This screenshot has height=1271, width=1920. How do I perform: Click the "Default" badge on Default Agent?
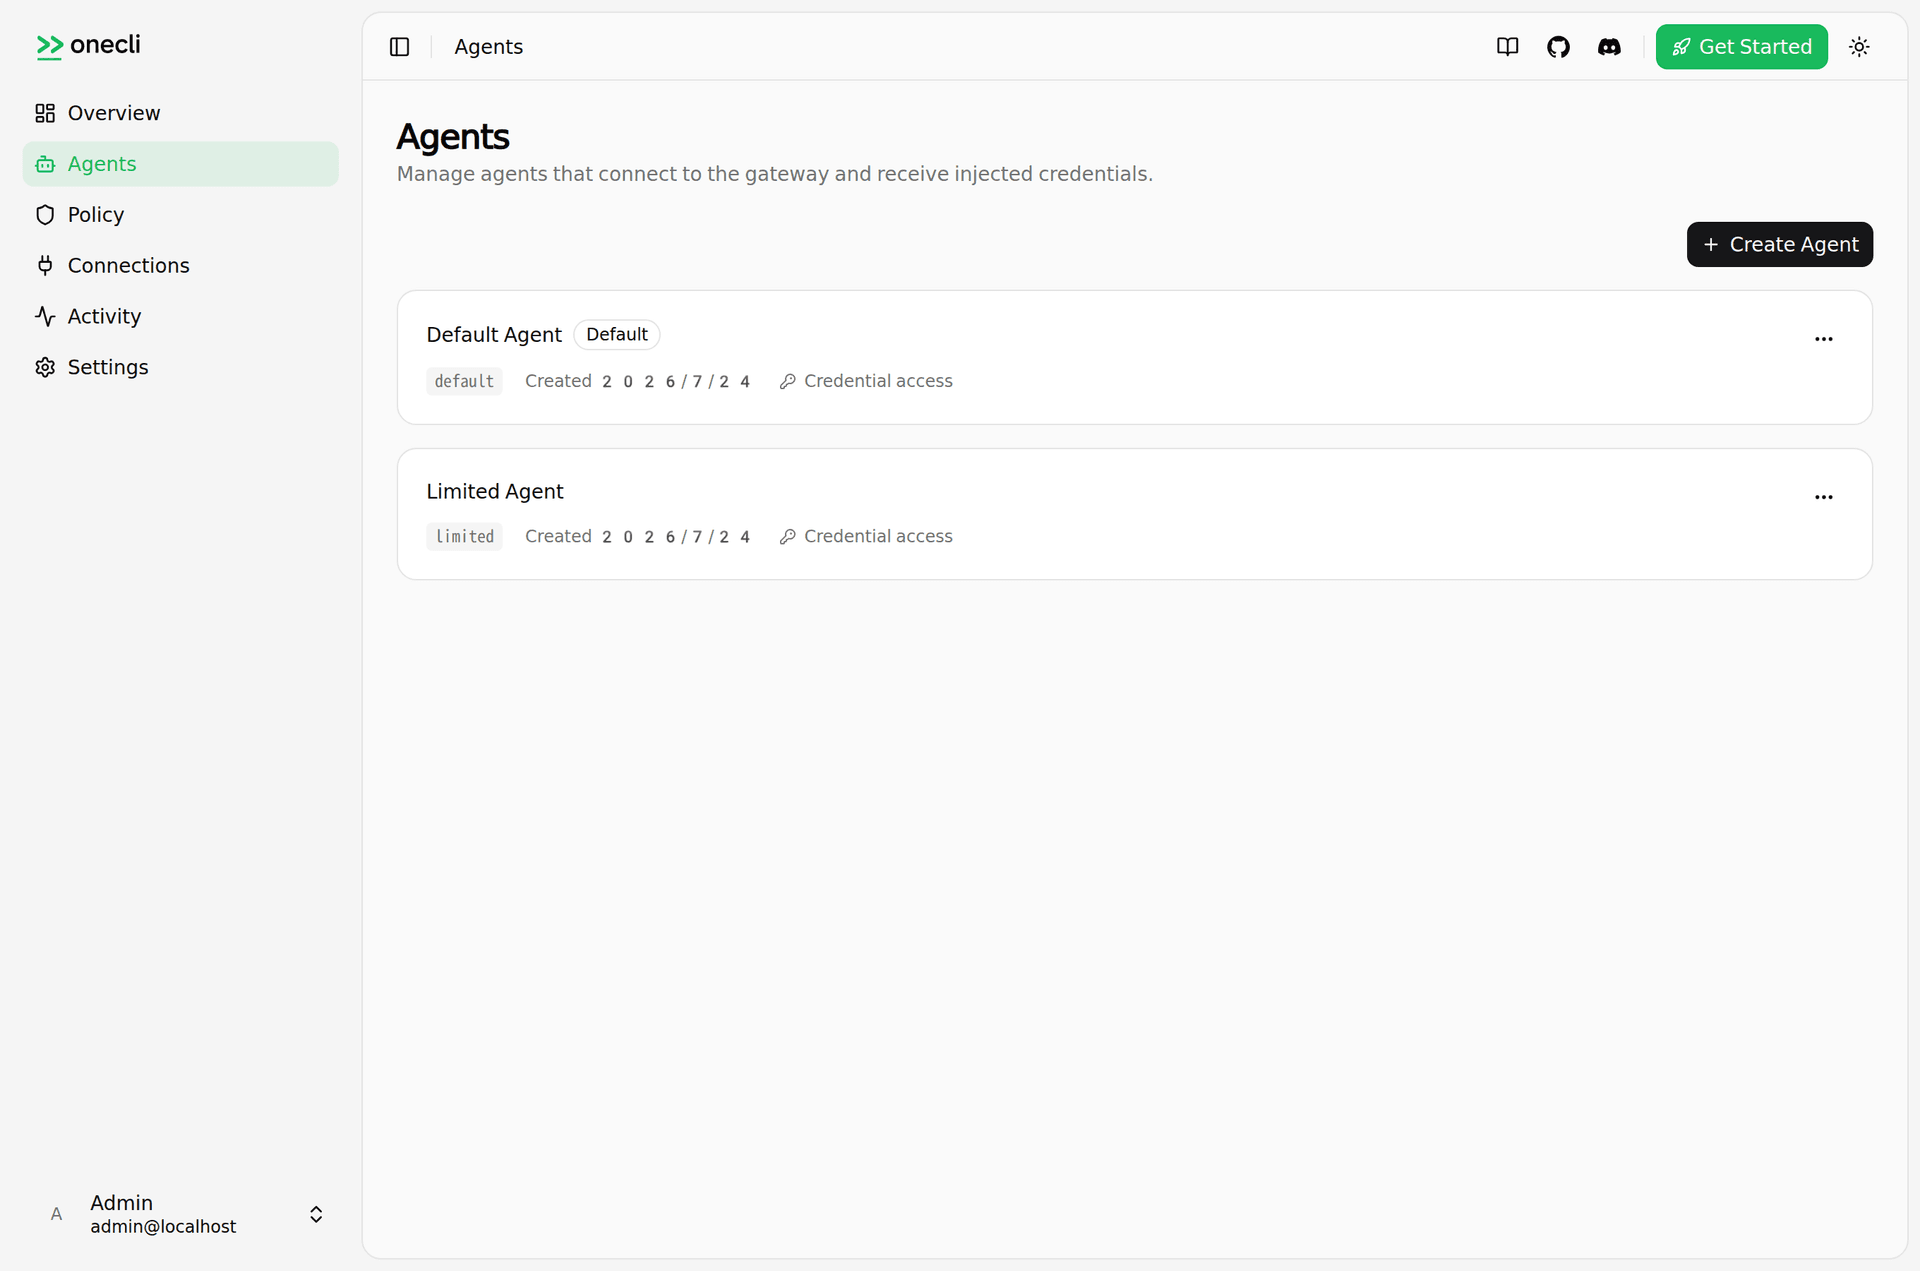pos(617,334)
